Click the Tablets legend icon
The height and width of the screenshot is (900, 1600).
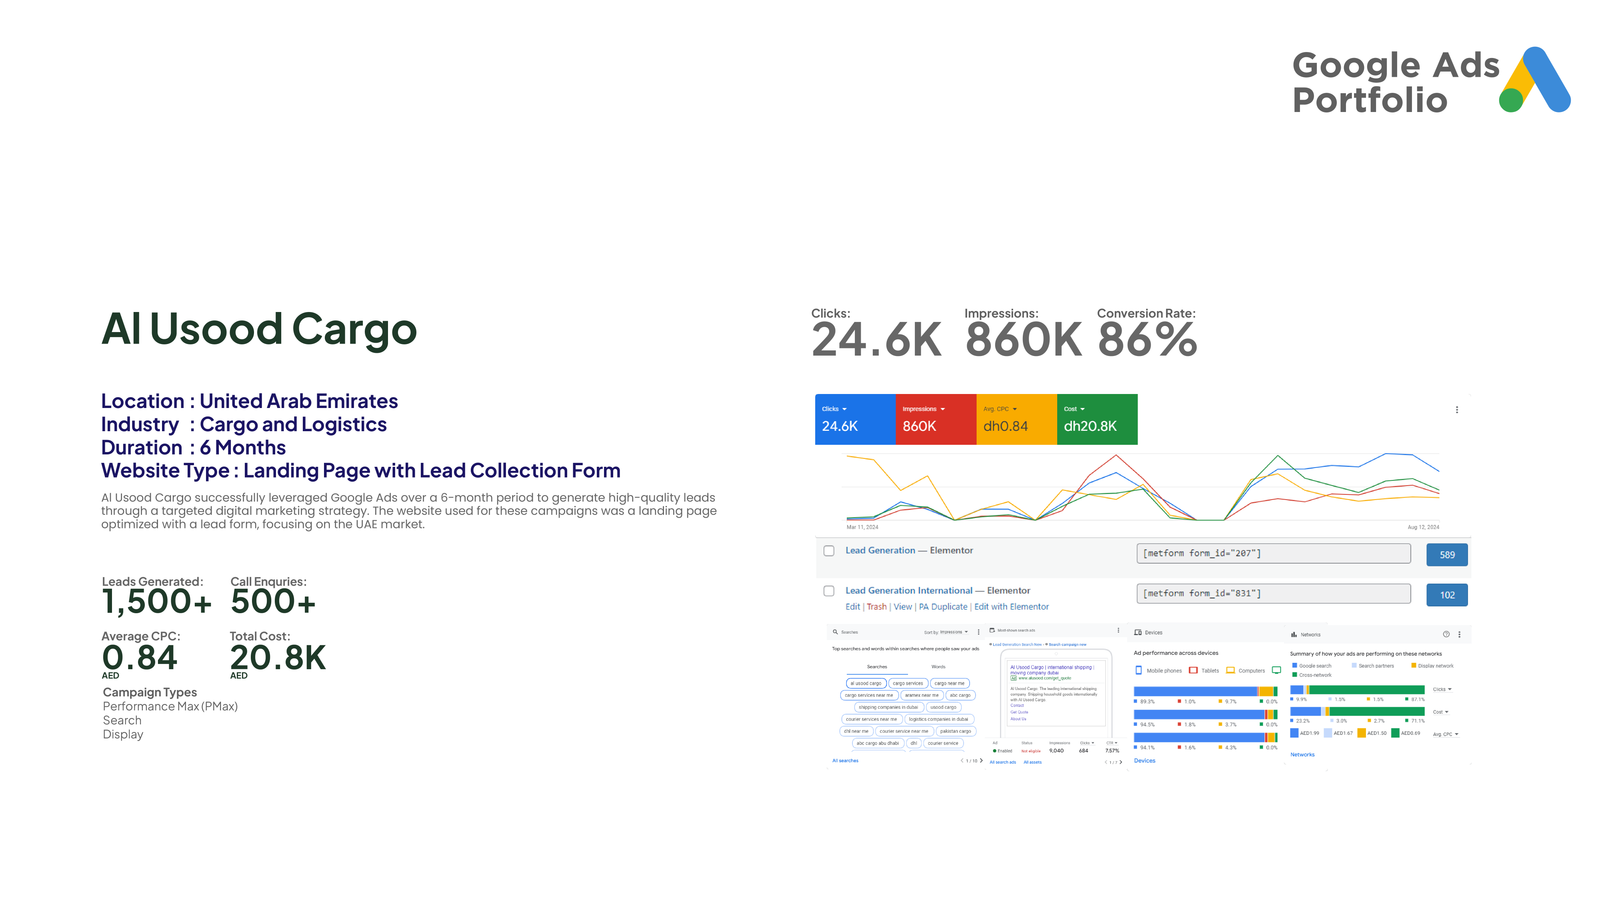pos(1193,670)
